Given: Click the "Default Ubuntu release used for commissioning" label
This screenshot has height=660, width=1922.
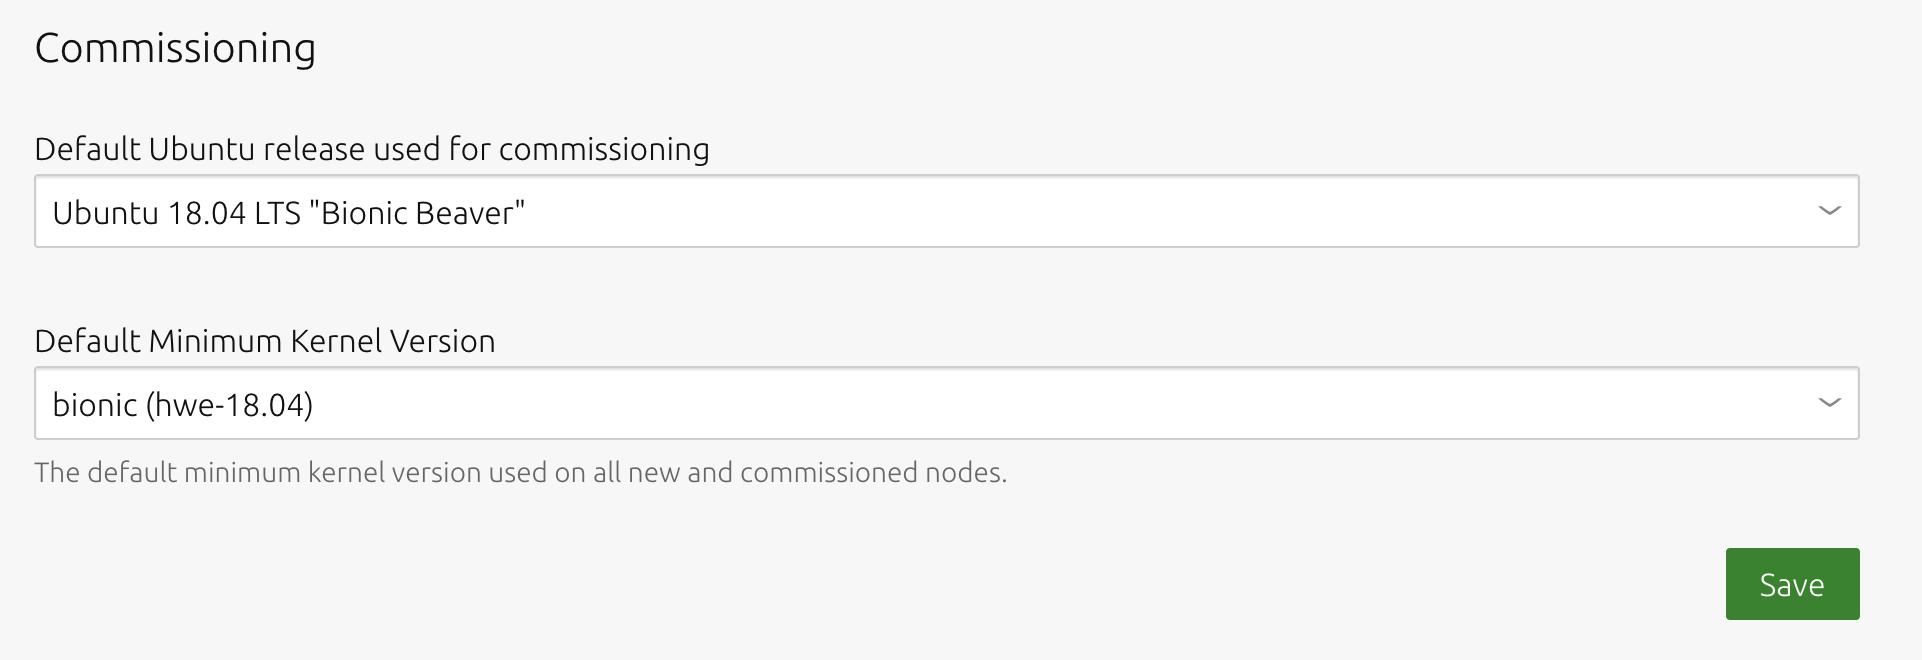Looking at the screenshot, I should [372, 149].
